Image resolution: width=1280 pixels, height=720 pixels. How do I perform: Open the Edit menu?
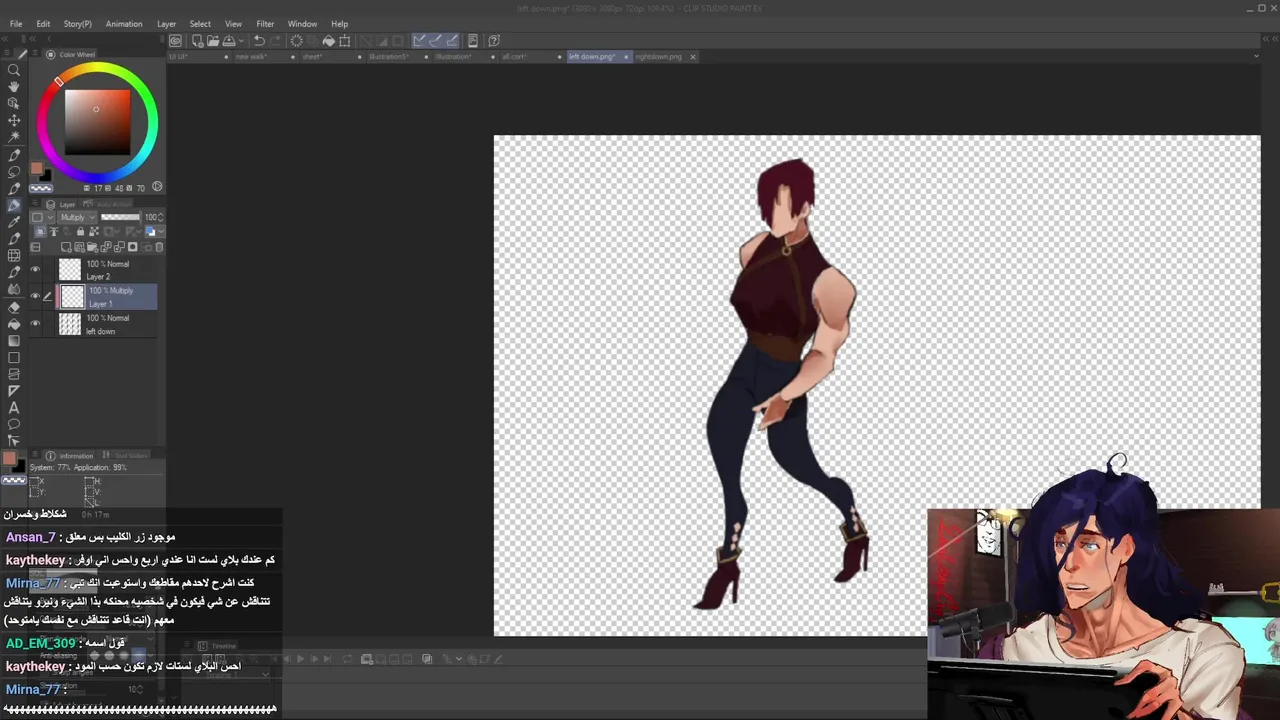pyautogui.click(x=43, y=24)
